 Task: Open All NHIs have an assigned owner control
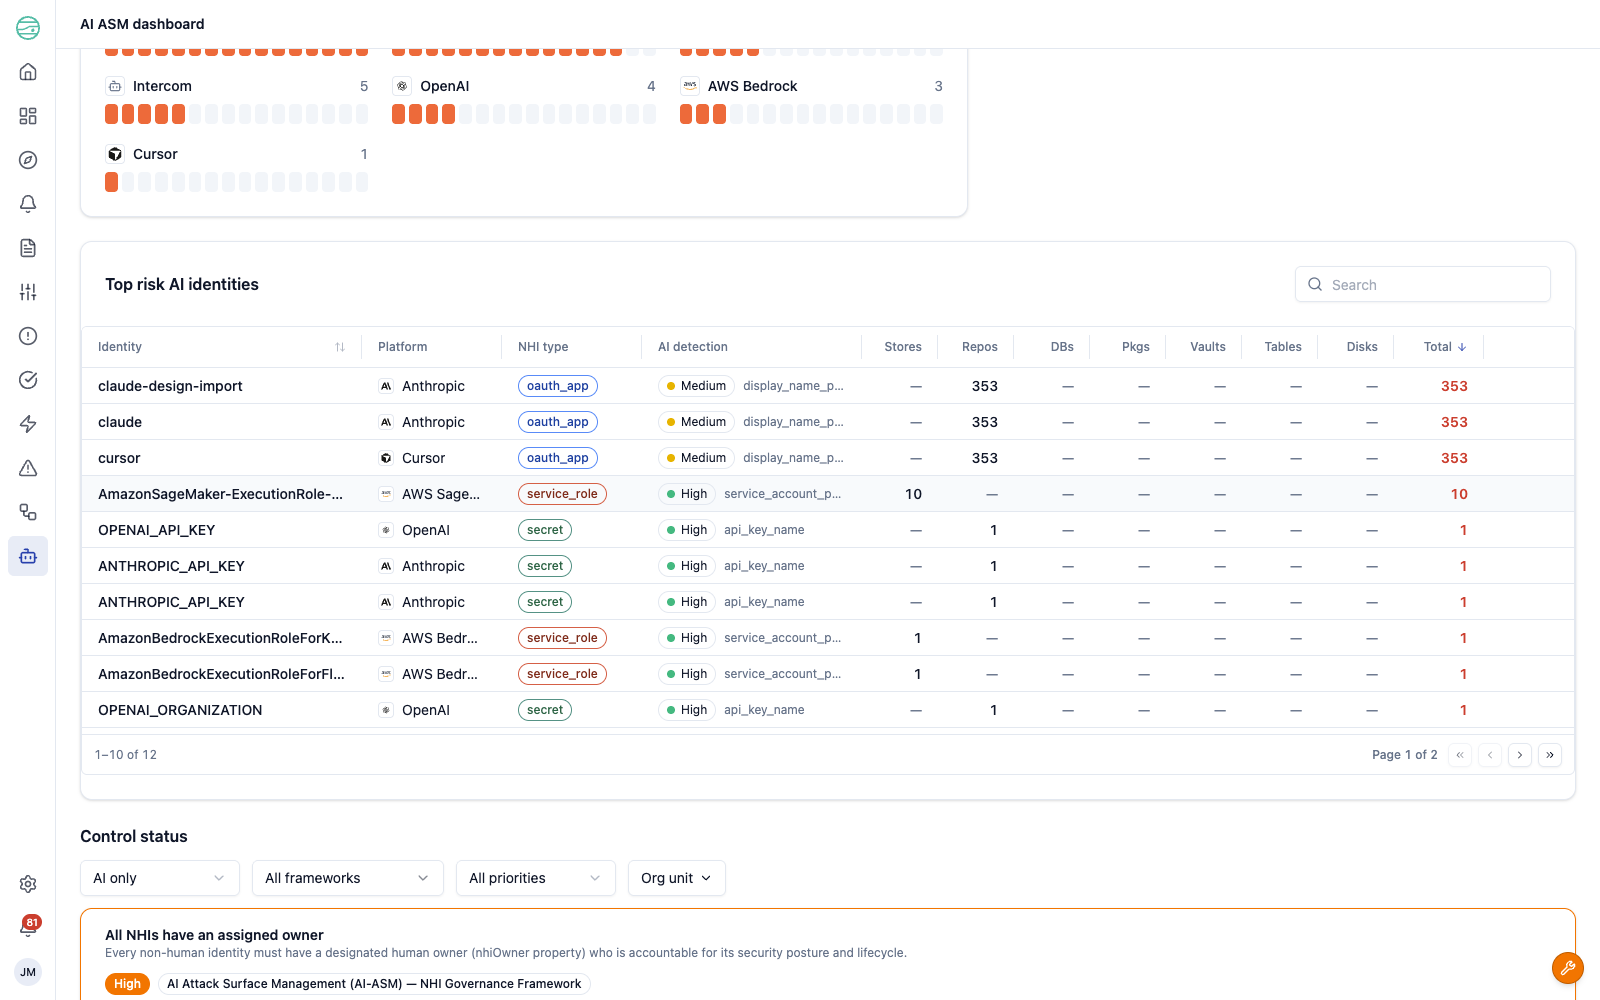pos(214,935)
